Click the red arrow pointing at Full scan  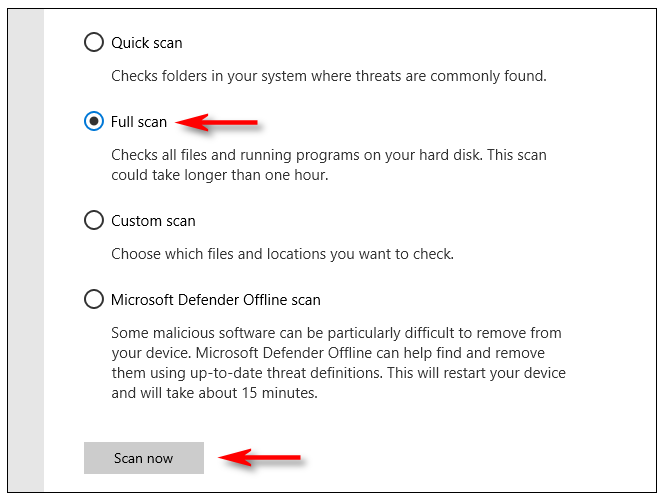(x=217, y=123)
